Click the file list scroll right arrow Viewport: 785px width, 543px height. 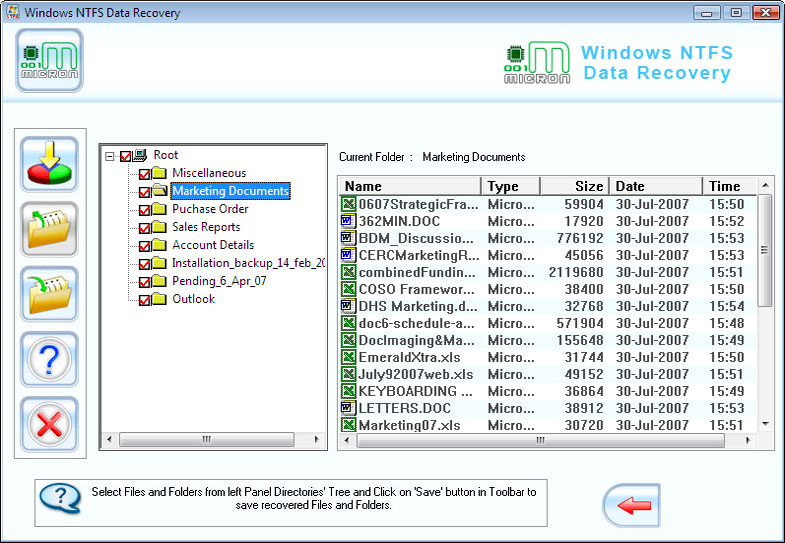pos(748,440)
